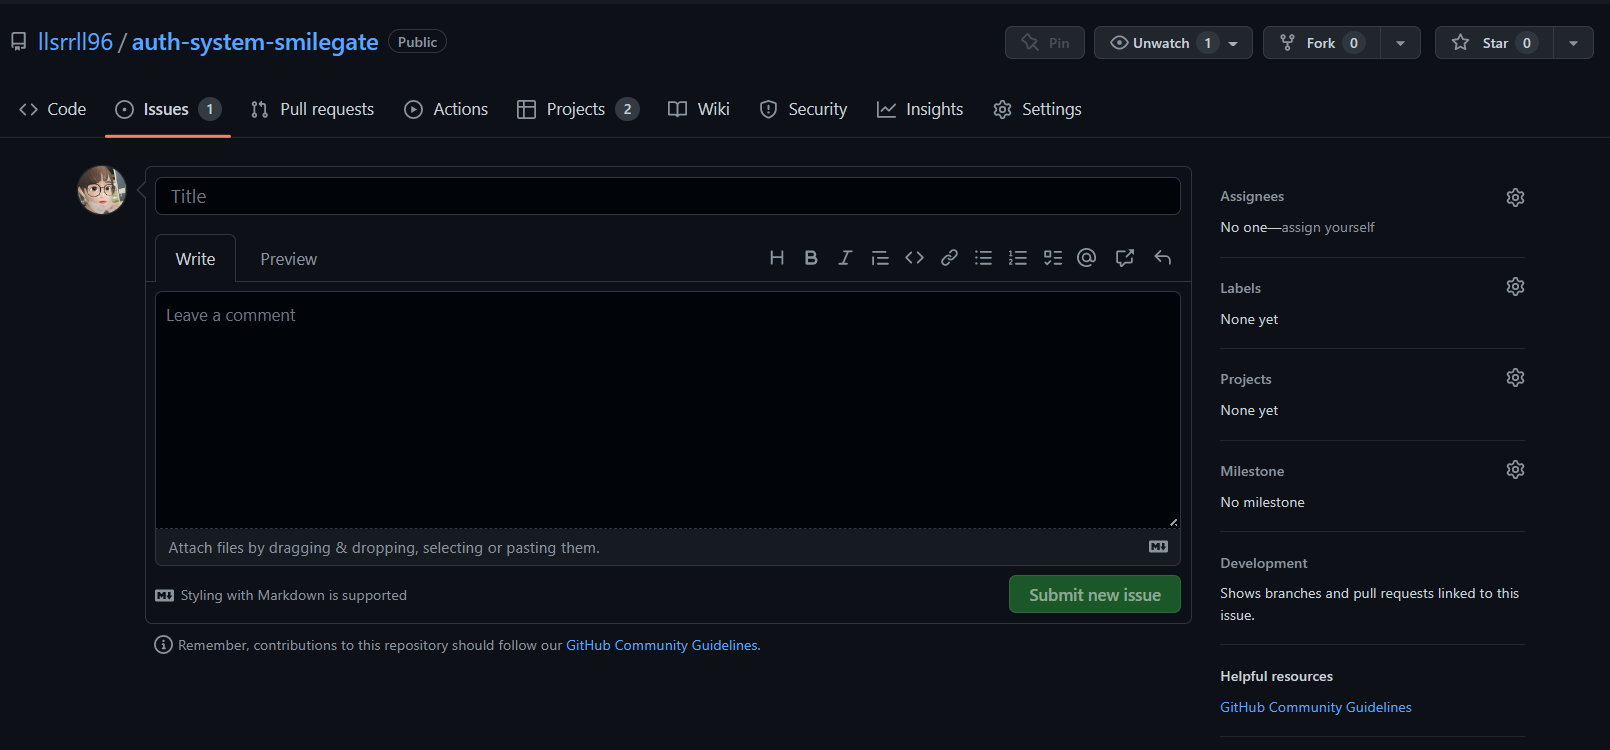Screen dimensions: 1610x750
Task: Reference an issue or pull request icon
Action: point(1125,258)
